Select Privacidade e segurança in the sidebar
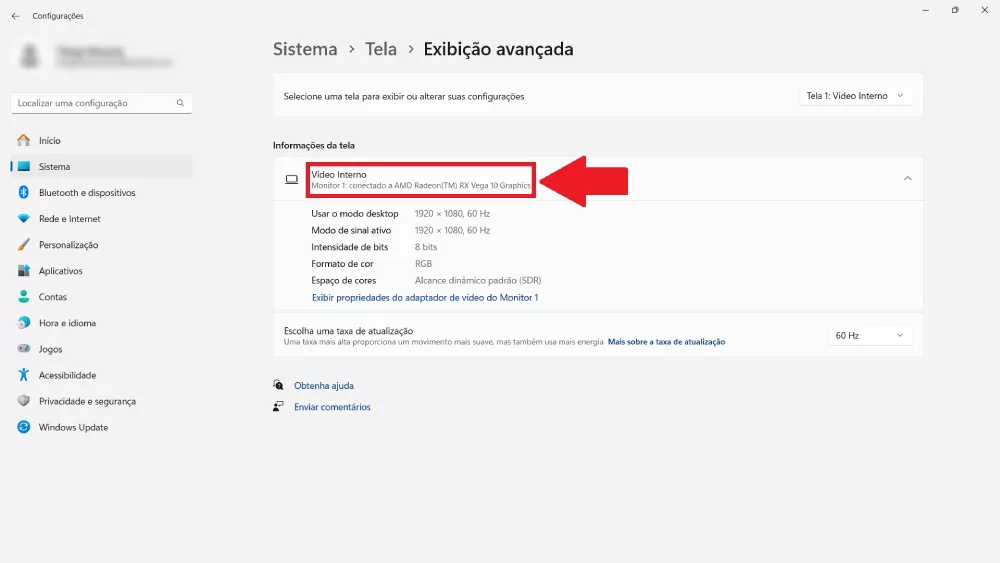 [86, 401]
